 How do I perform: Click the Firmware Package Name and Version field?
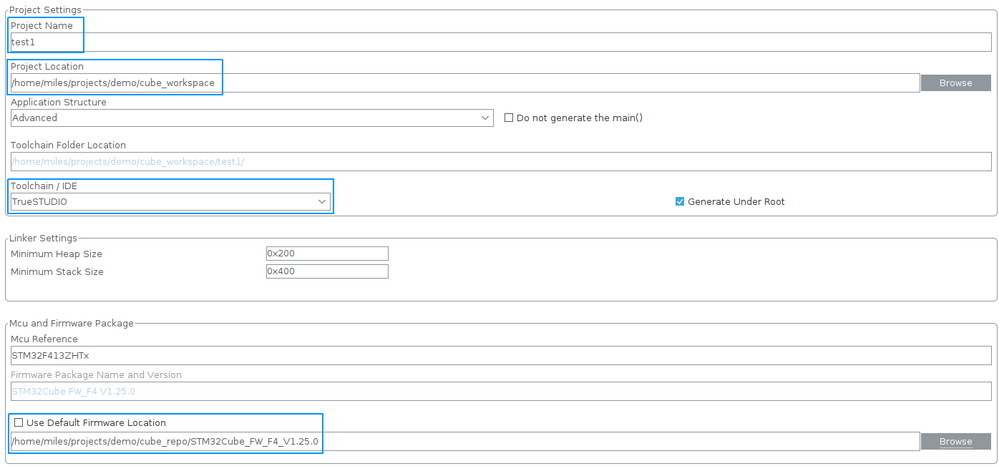pyautogui.click(x=500, y=392)
